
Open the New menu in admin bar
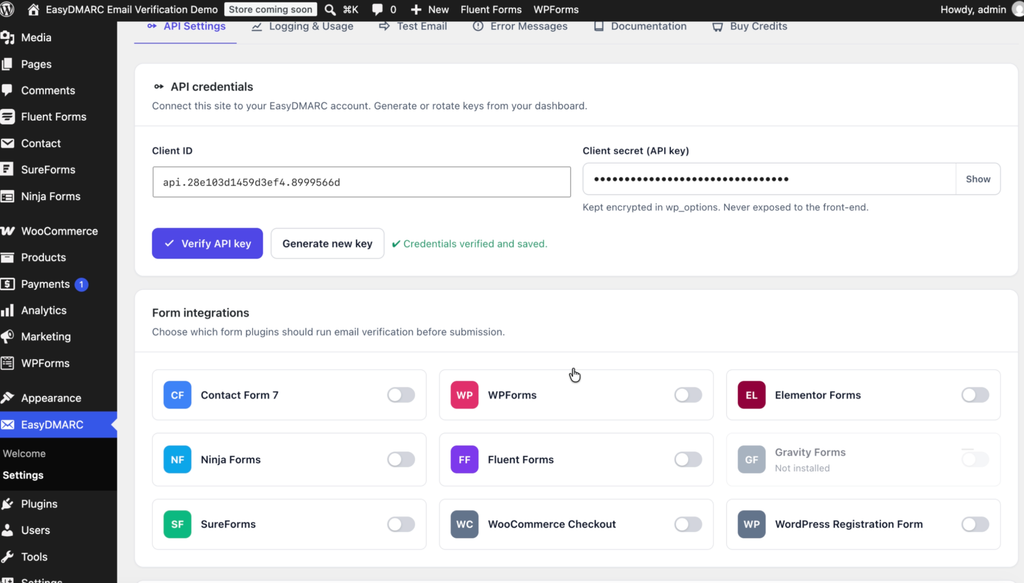tap(430, 9)
